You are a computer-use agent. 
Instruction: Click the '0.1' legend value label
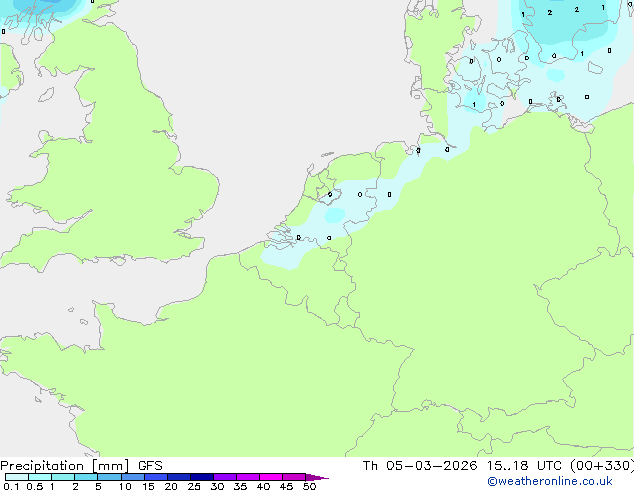[x=11, y=486]
